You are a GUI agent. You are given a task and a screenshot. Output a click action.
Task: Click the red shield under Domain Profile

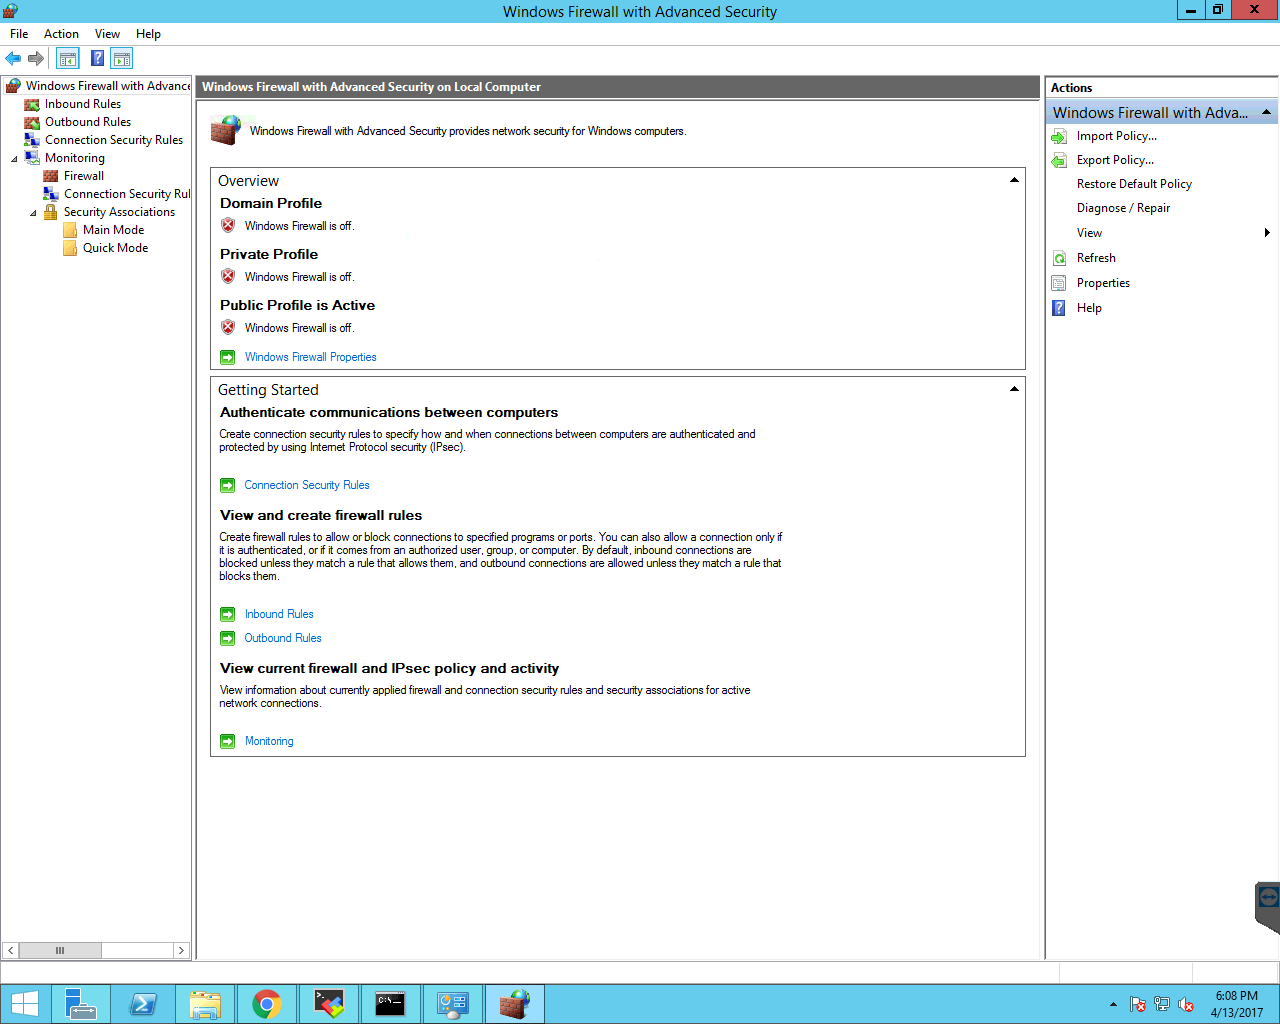pyautogui.click(x=228, y=226)
